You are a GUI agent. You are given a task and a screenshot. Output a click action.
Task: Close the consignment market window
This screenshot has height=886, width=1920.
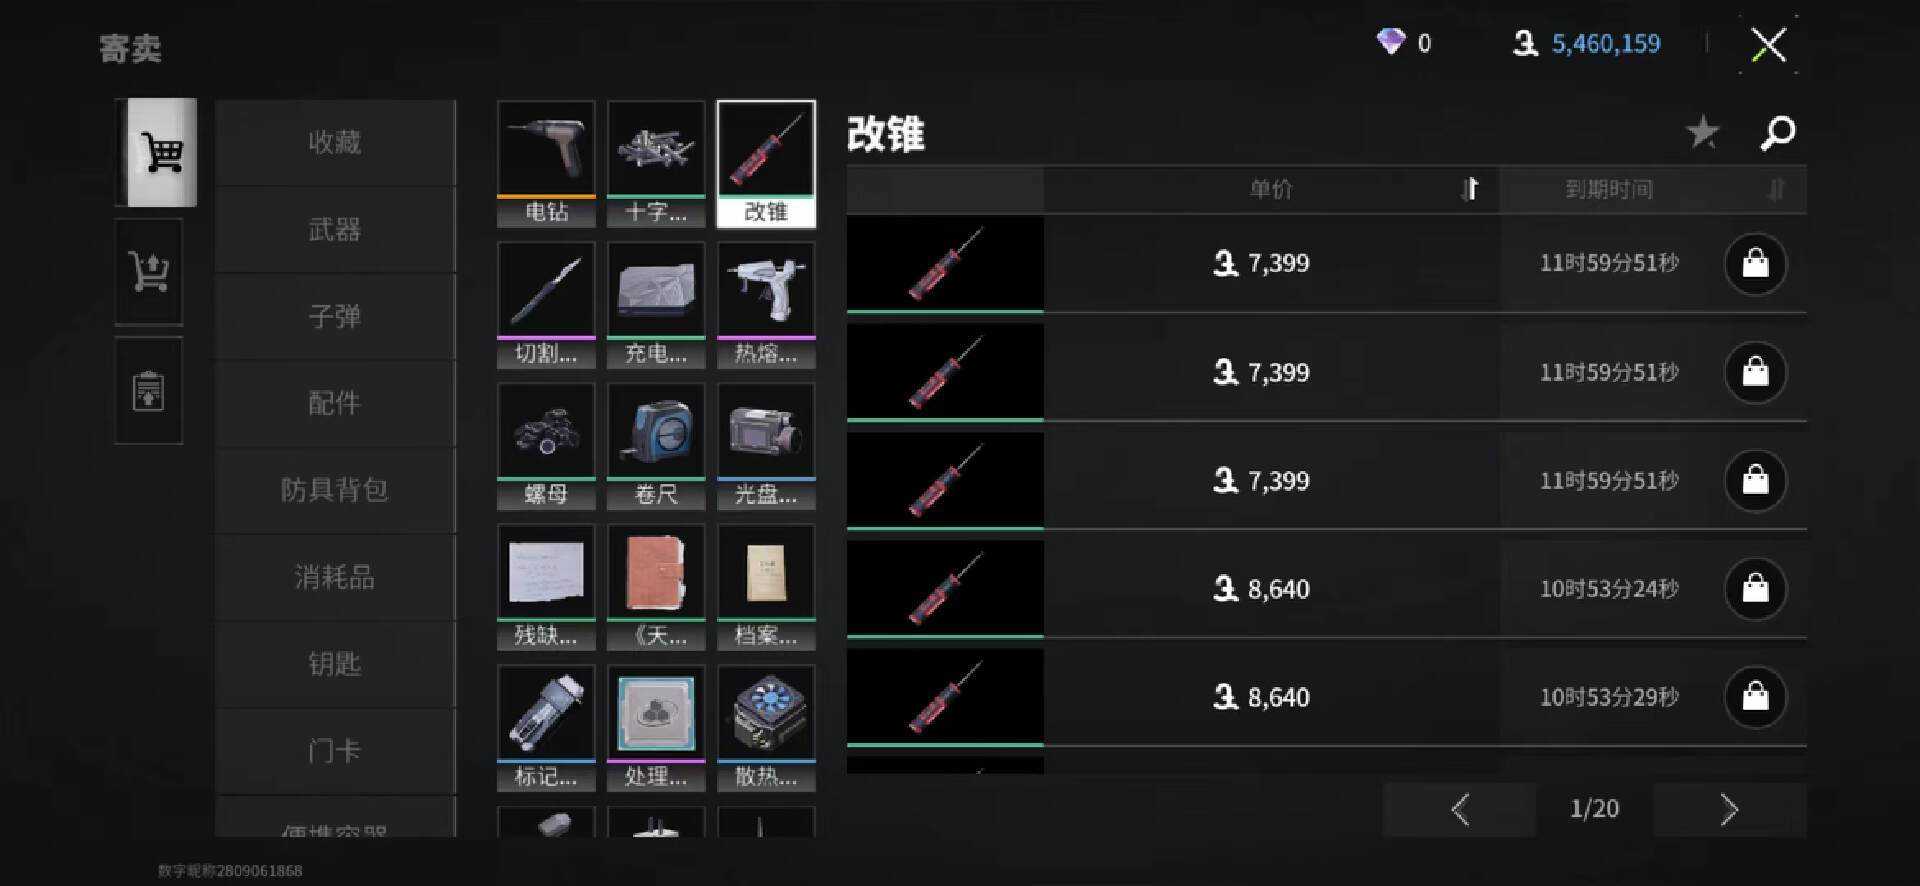click(1768, 44)
